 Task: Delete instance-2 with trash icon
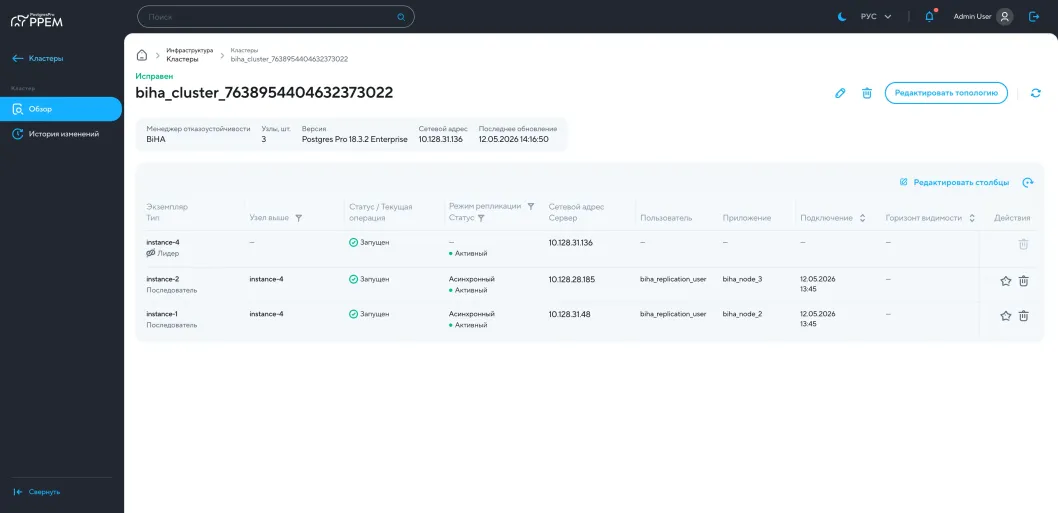pos(1024,281)
